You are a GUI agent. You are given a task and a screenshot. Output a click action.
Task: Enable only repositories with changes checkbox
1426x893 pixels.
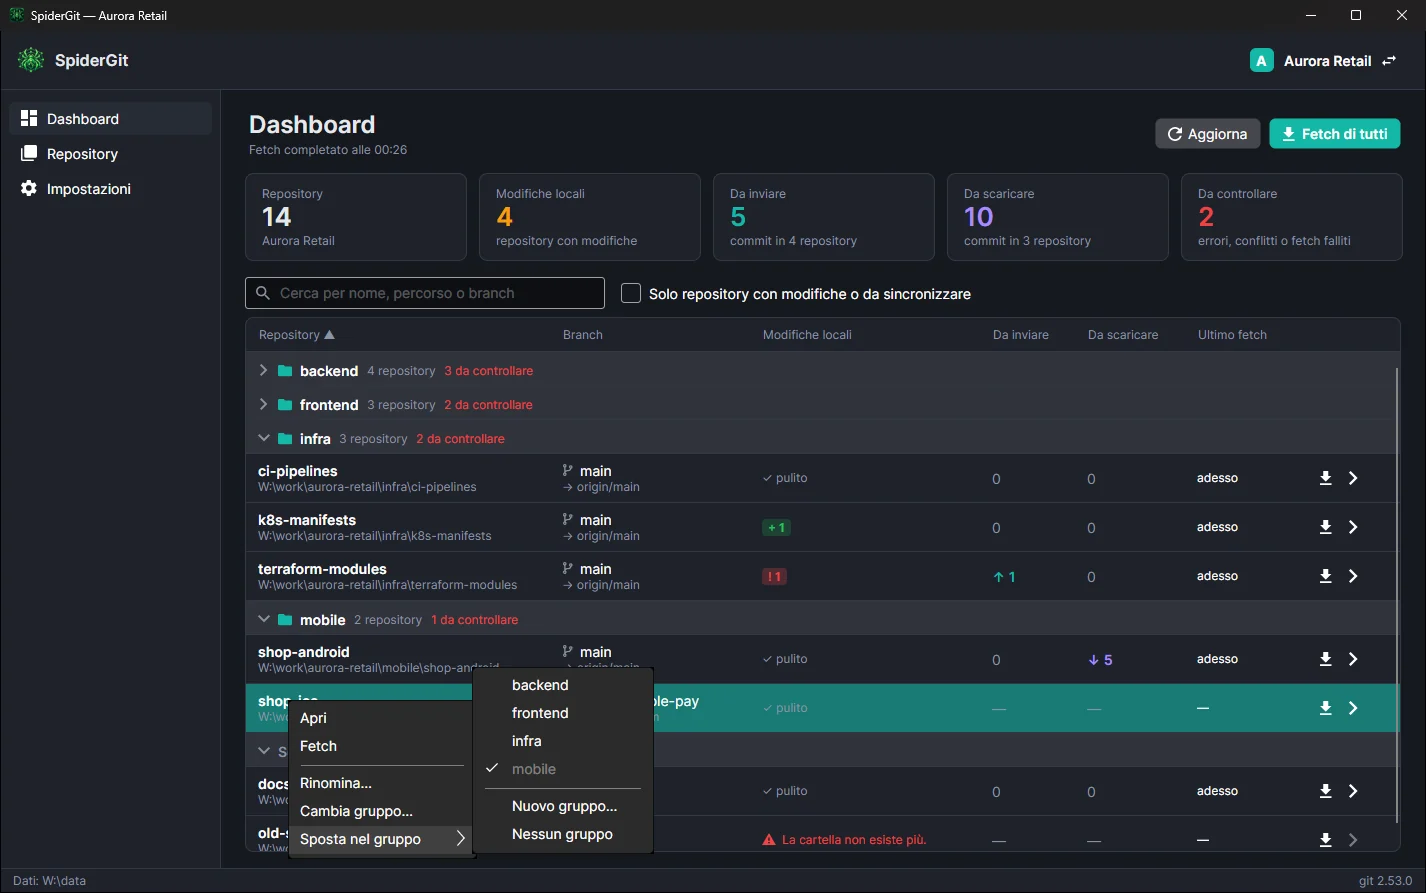pos(631,293)
